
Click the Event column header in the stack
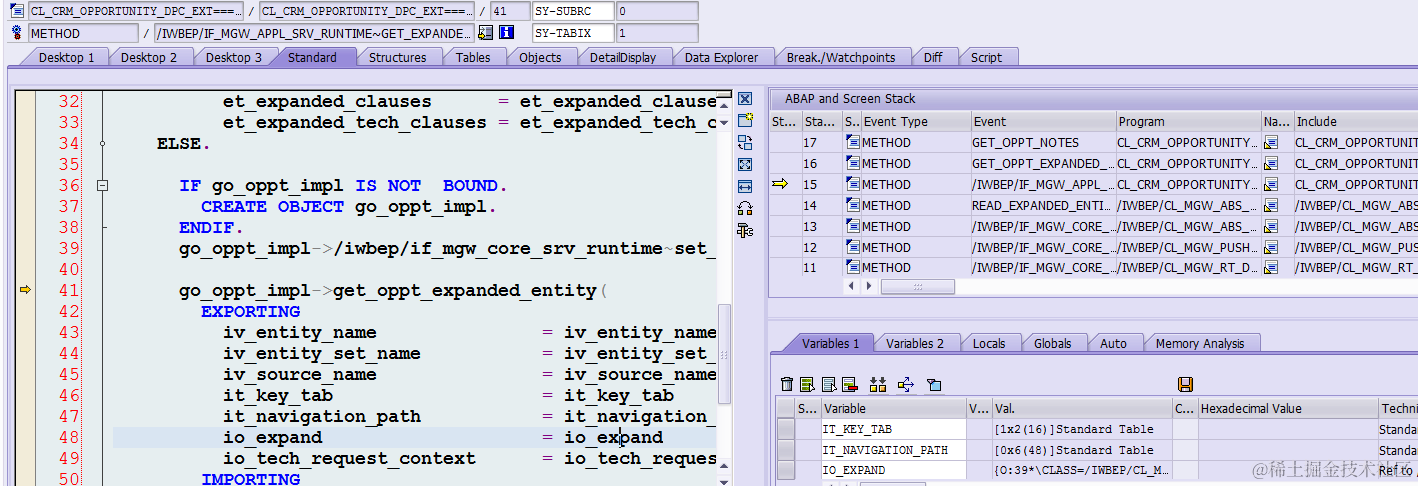pyautogui.click(x=1042, y=121)
